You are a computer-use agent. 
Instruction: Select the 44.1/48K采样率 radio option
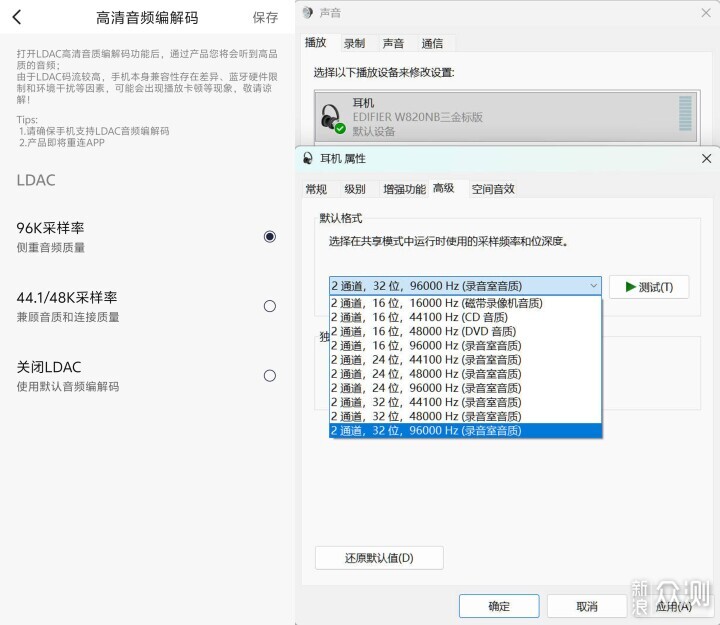click(x=270, y=306)
